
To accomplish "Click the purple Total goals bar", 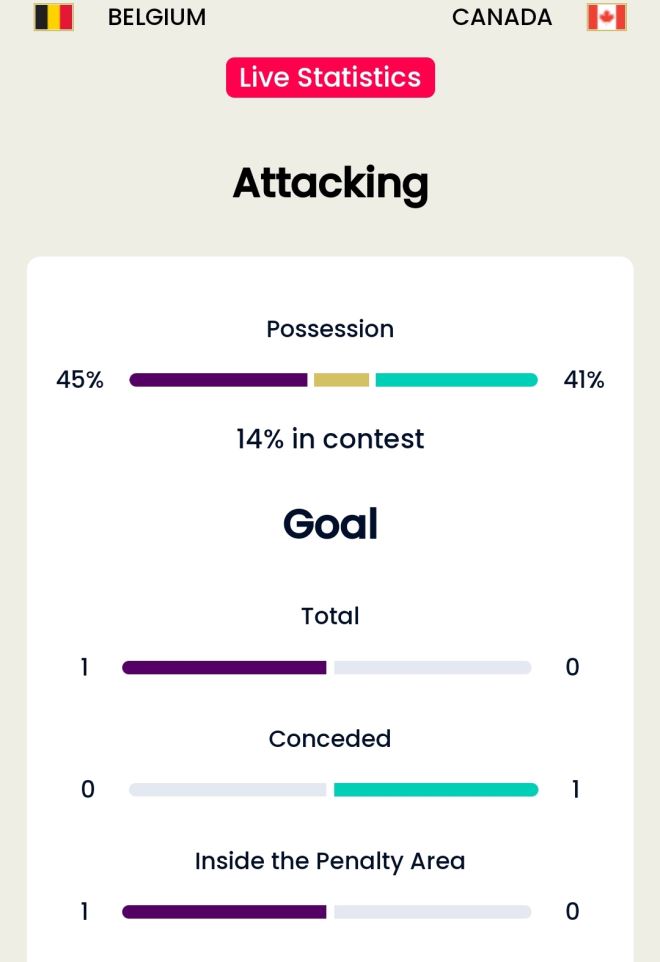I will 224,668.
